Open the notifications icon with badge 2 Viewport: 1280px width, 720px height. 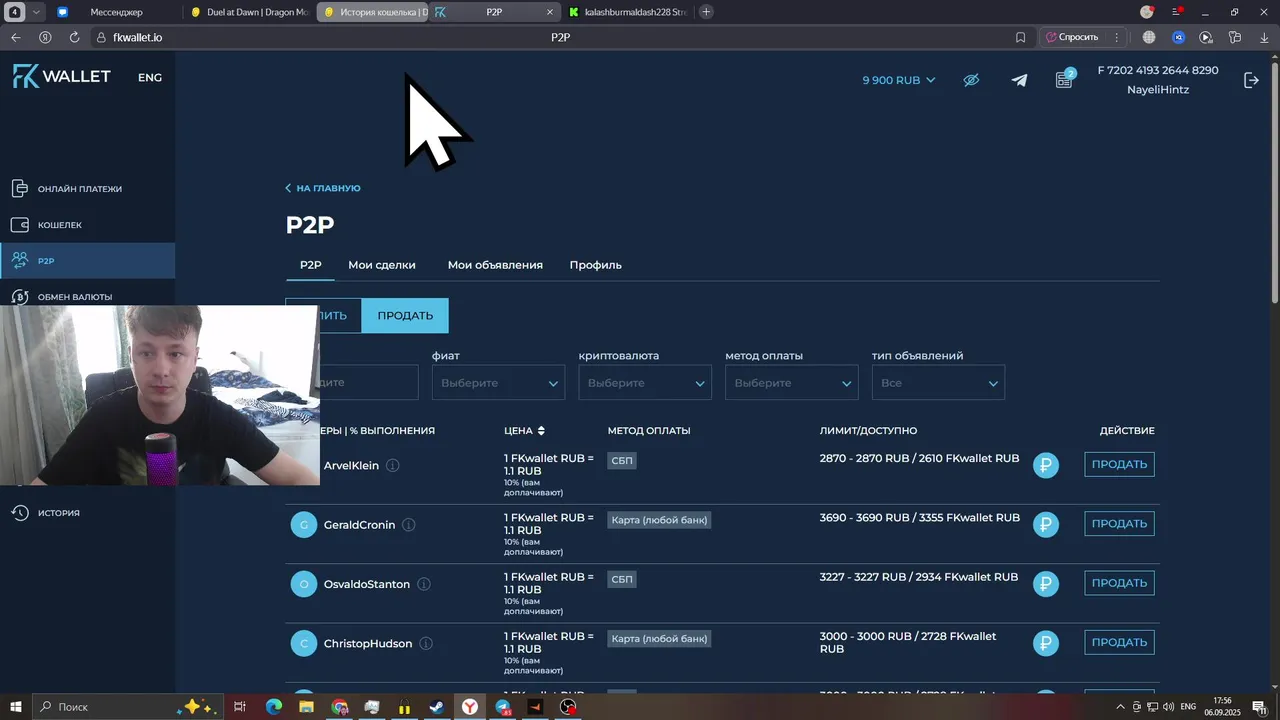tap(1065, 79)
